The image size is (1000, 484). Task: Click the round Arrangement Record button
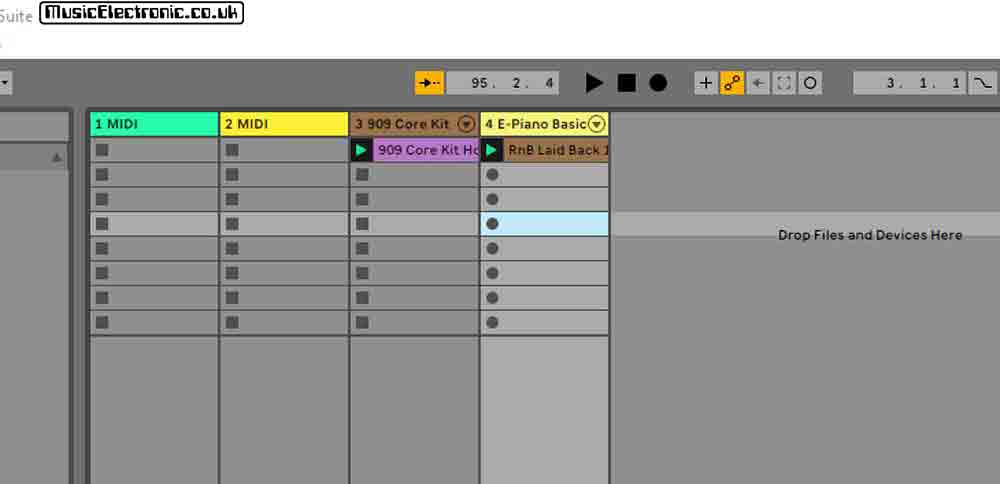coord(658,83)
